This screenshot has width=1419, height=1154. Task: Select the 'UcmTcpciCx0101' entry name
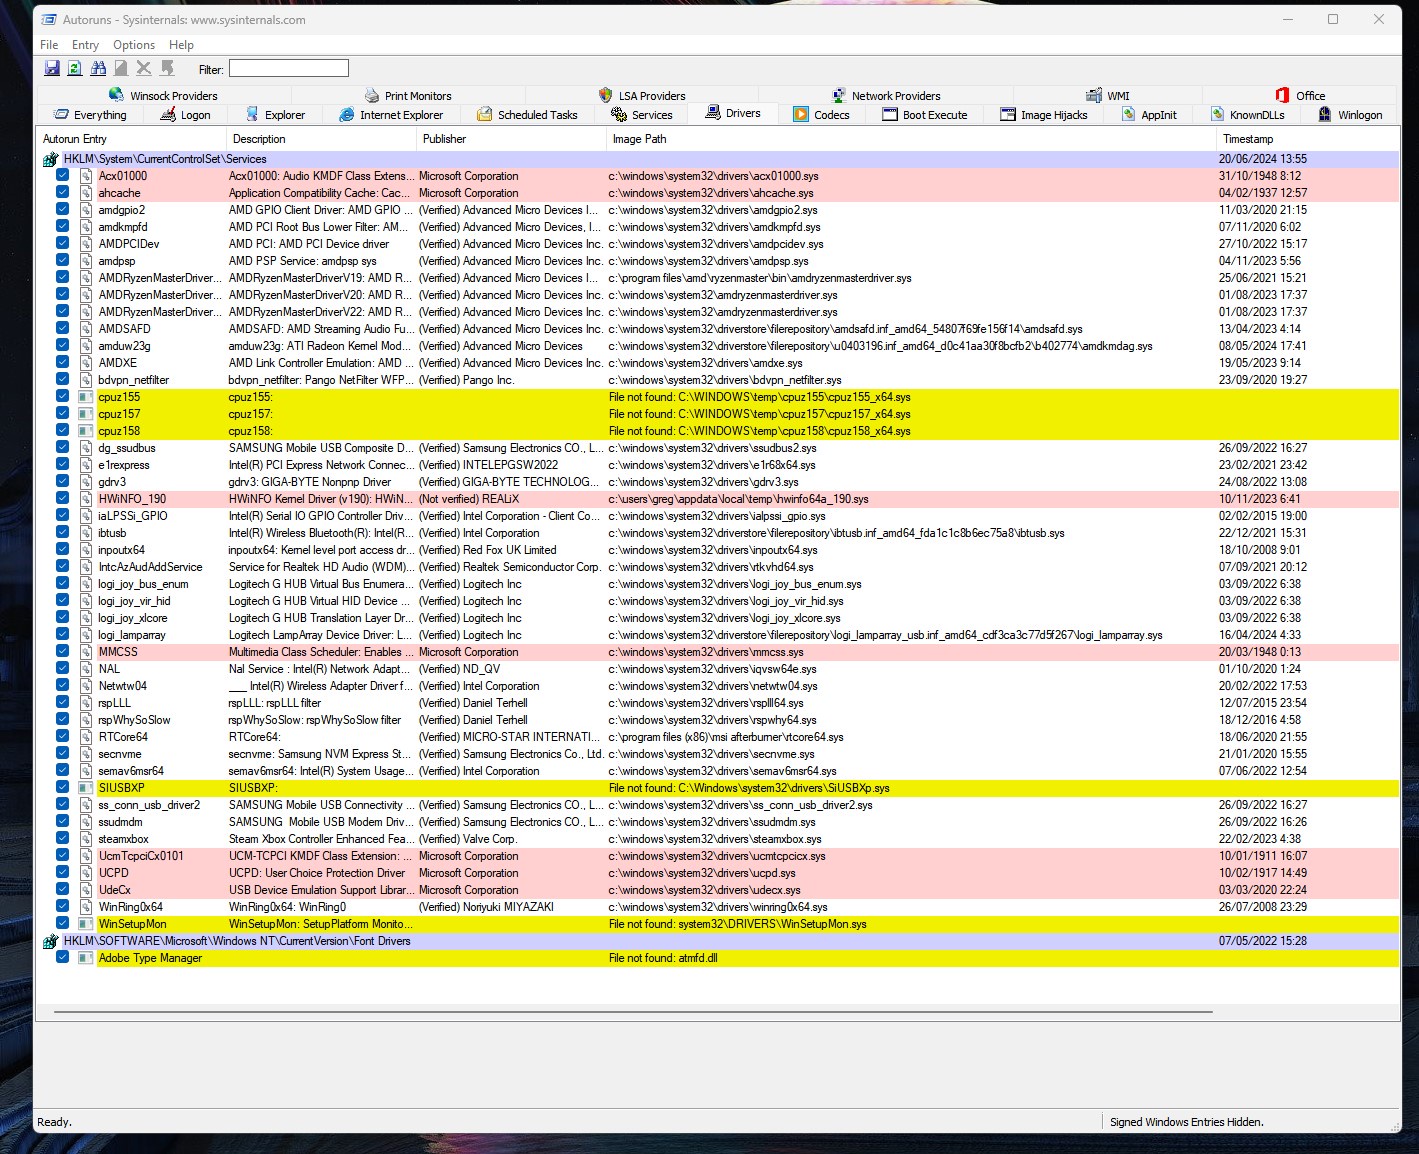pyautogui.click(x=141, y=856)
